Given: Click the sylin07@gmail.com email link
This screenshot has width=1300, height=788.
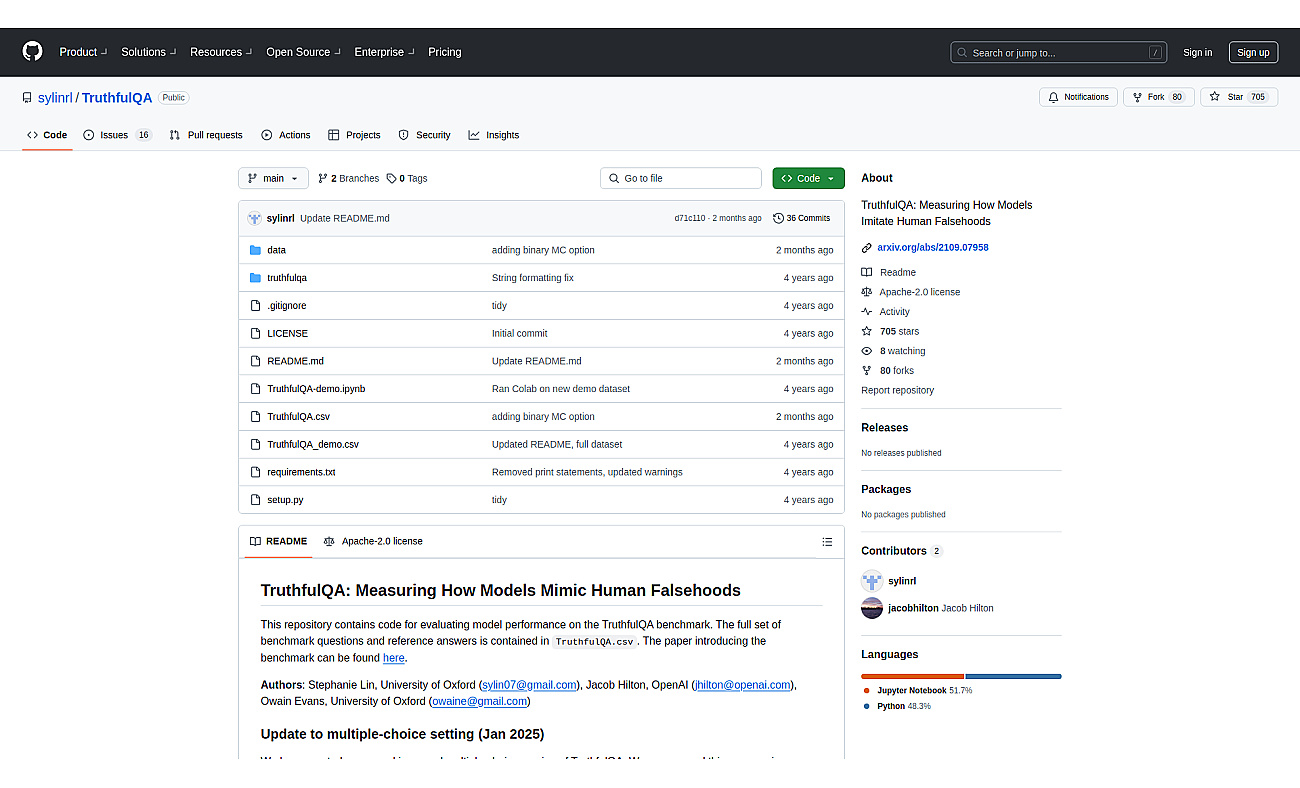Looking at the screenshot, I should 529,685.
